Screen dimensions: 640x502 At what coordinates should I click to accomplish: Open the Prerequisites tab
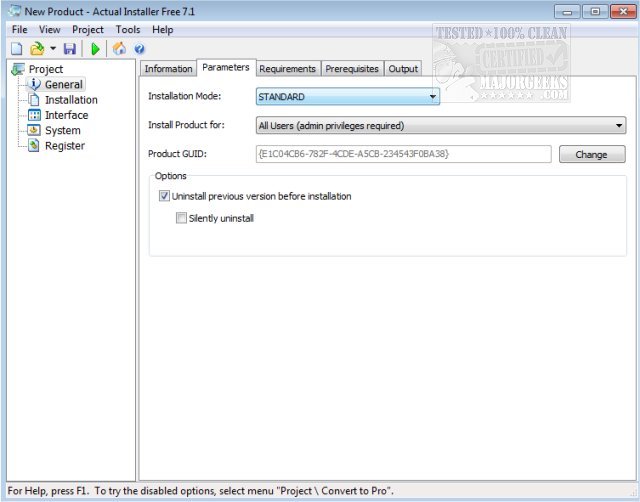[352, 69]
